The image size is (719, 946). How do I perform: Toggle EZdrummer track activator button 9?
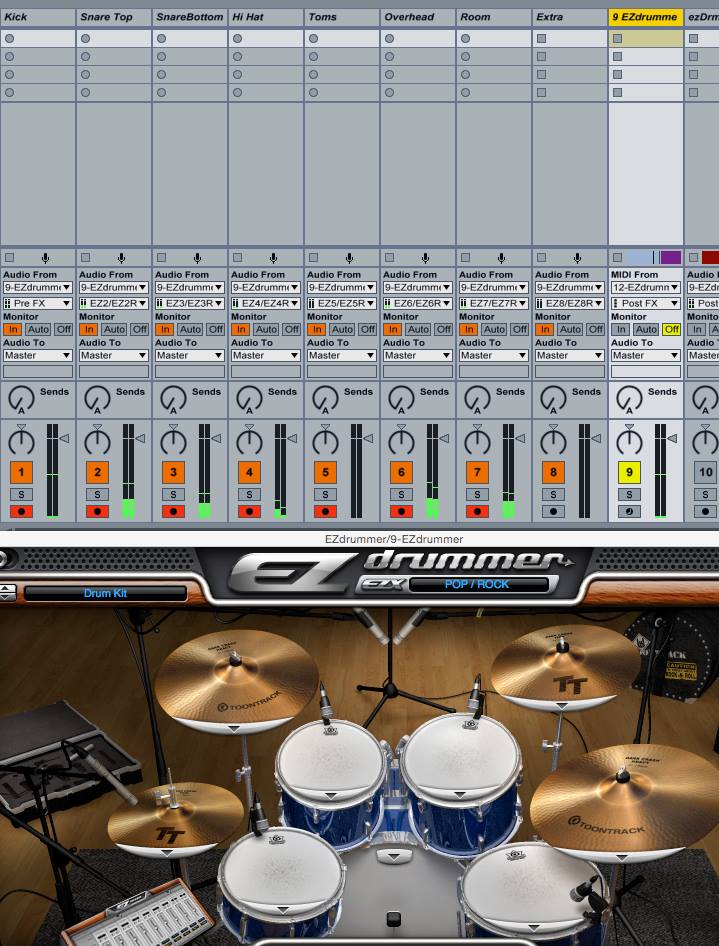[629, 472]
